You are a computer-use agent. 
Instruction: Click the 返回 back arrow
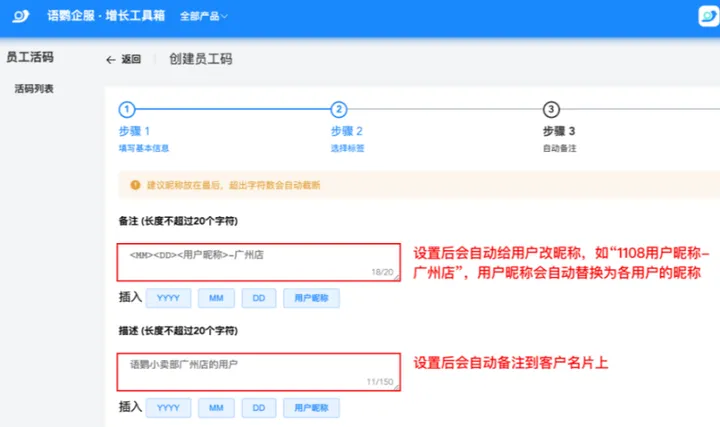click(x=112, y=60)
